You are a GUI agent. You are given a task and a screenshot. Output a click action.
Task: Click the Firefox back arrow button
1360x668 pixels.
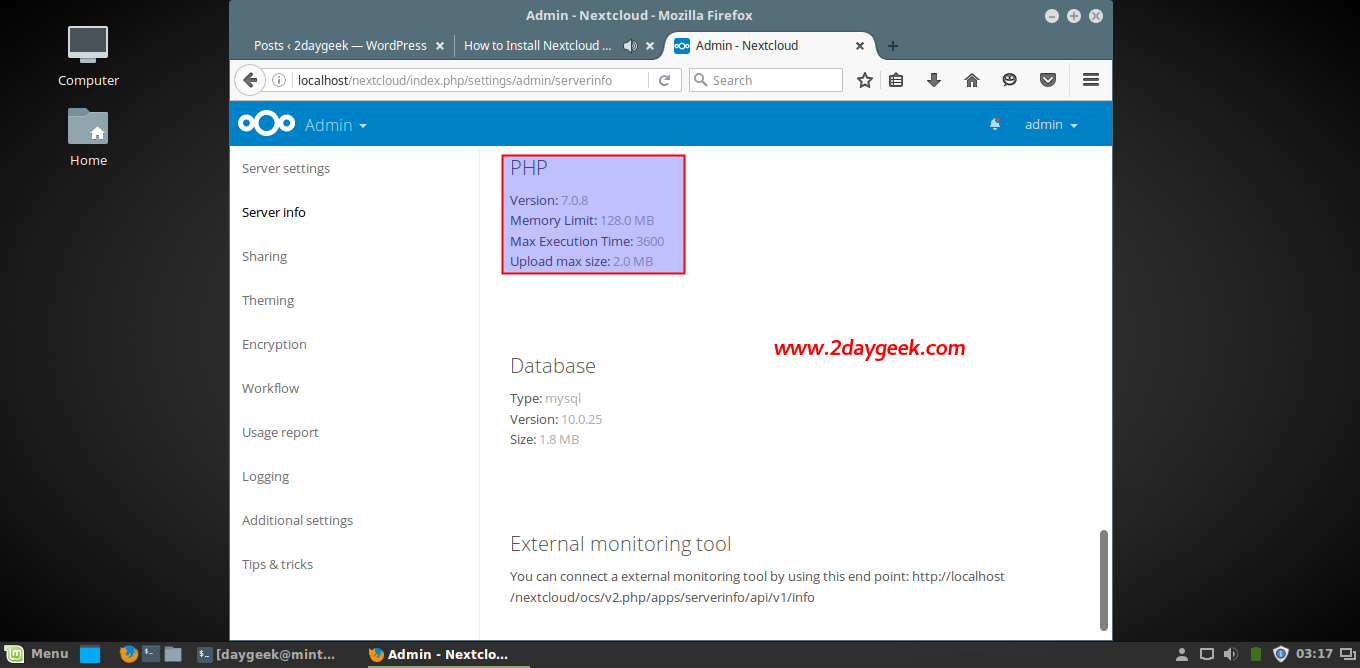pos(250,80)
